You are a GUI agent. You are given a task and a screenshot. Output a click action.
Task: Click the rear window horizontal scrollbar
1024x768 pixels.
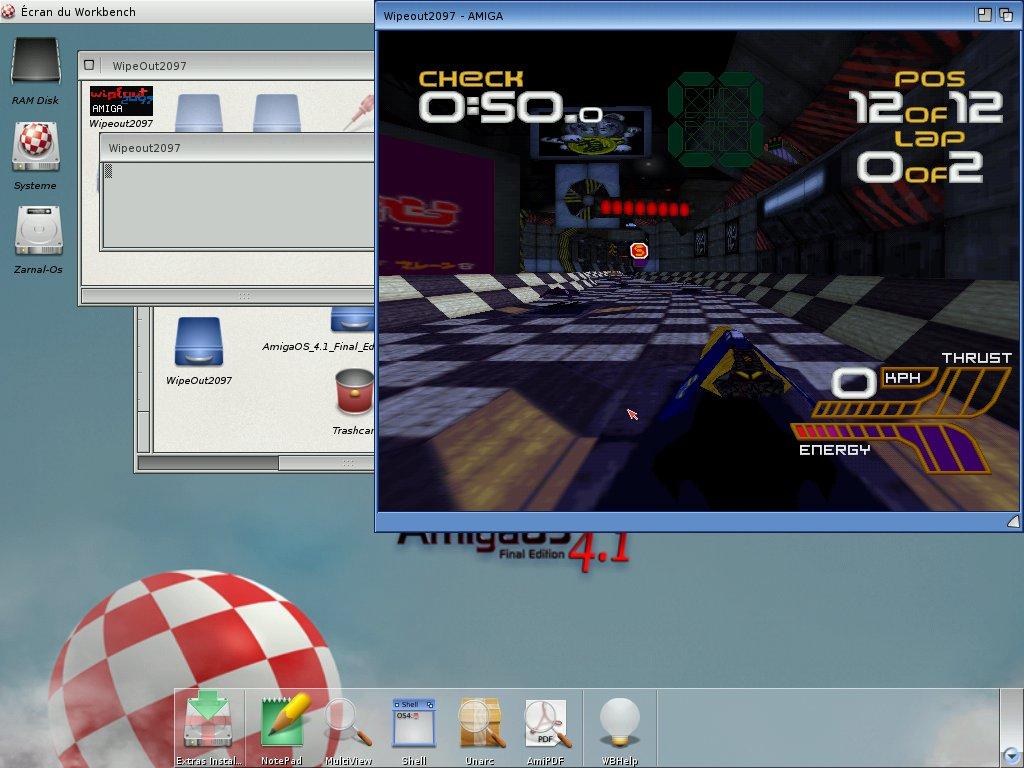(256, 462)
